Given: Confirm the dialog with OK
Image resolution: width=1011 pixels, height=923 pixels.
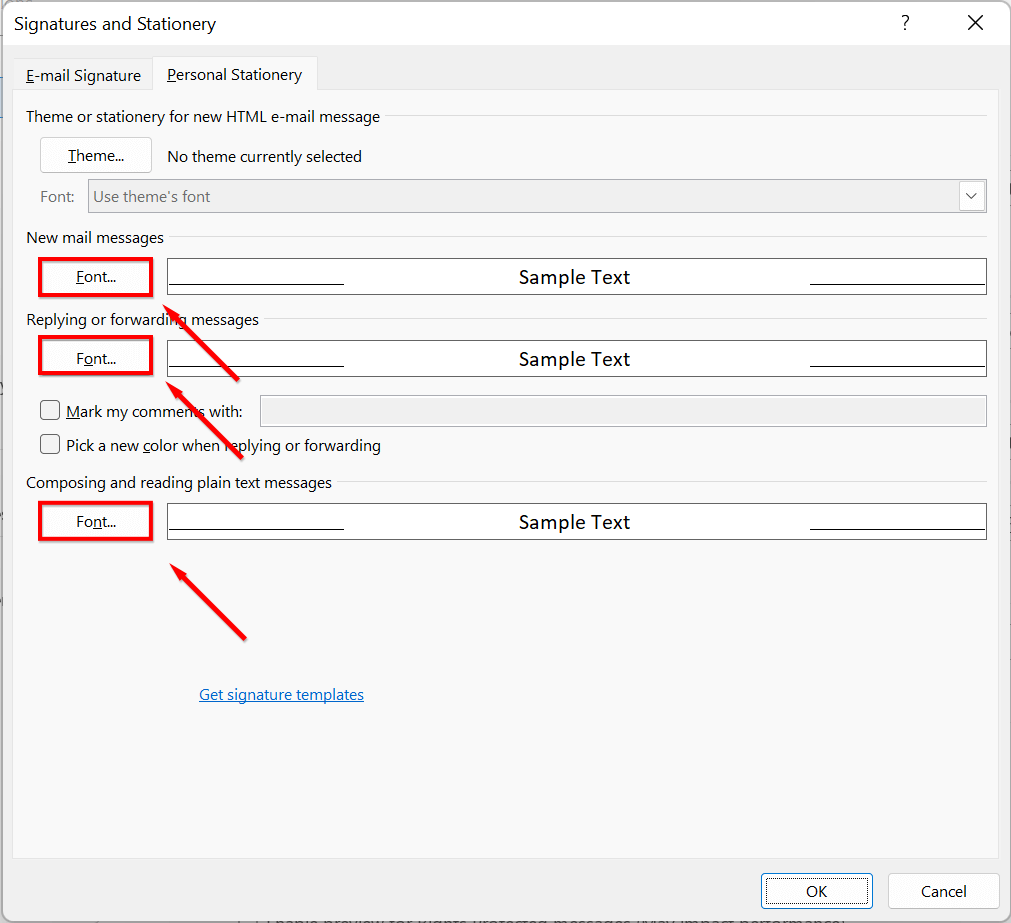Looking at the screenshot, I should click(x=816, y=891).
